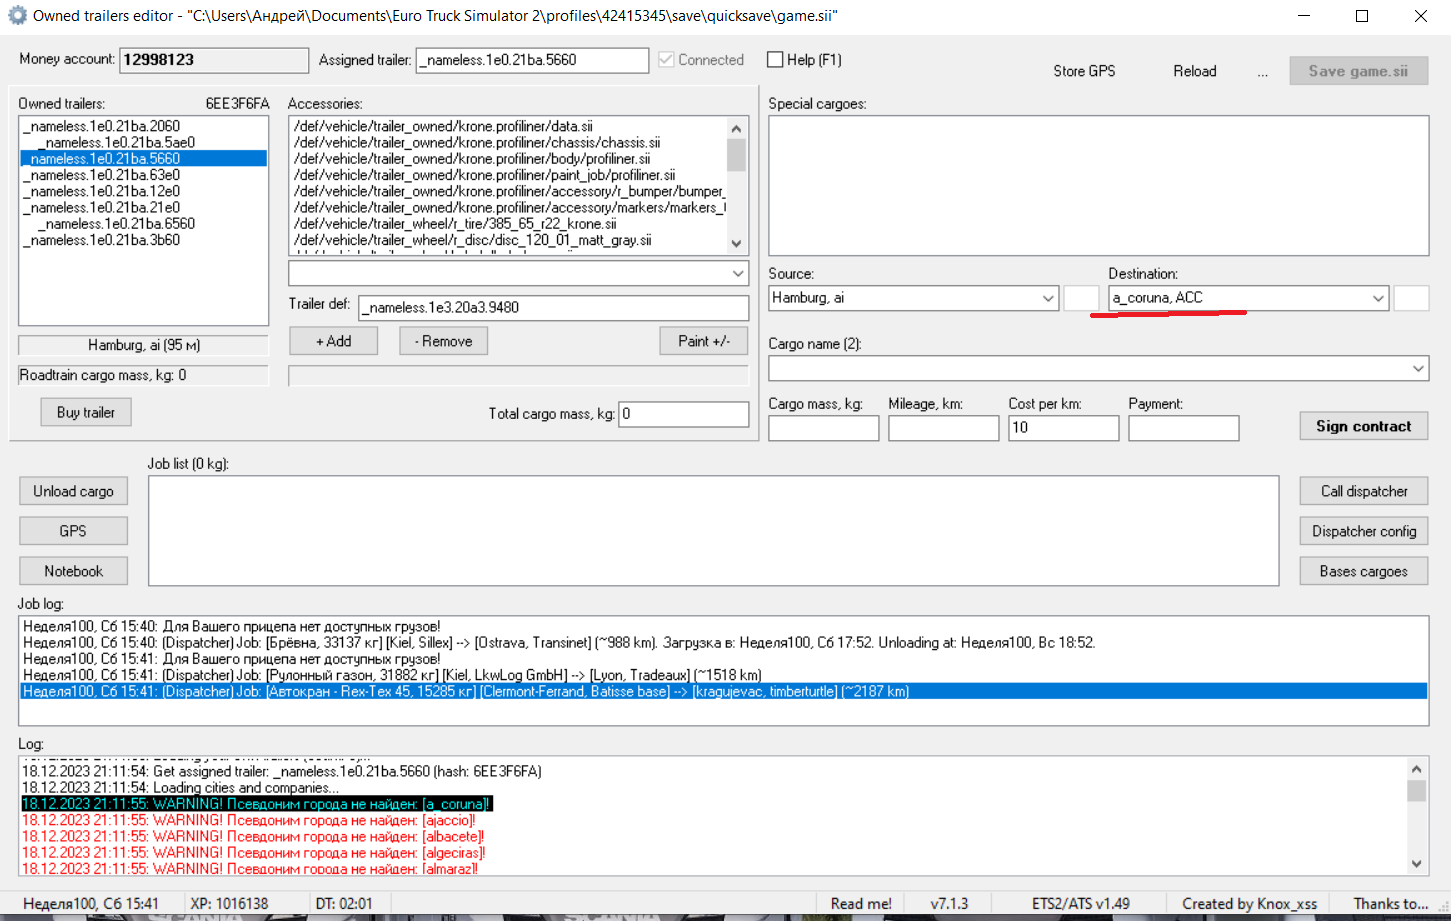Viewport: 1451px width, 921px height.
Task: Click the Sign contract button
Action: 1364,426
